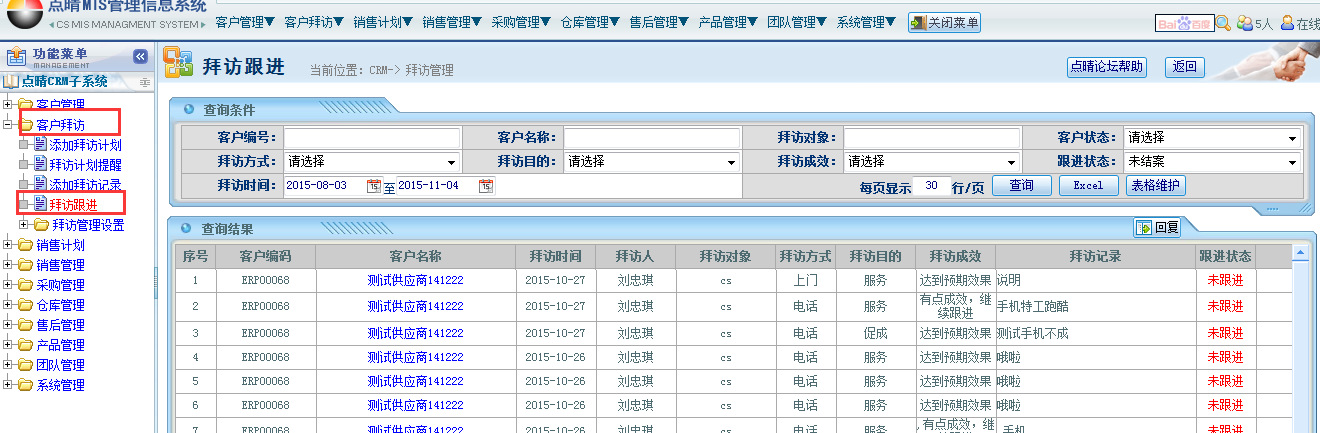Open calendar picker for visit end date
Viewport: 1320px width, 433px height.
pyautogui.click(x=486, y=186)
